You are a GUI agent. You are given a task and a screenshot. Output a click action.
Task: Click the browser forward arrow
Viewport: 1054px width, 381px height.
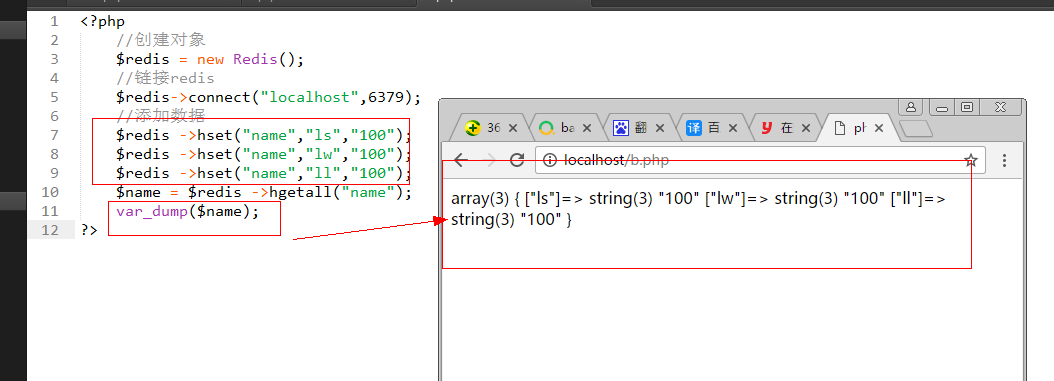coord(490,160)
